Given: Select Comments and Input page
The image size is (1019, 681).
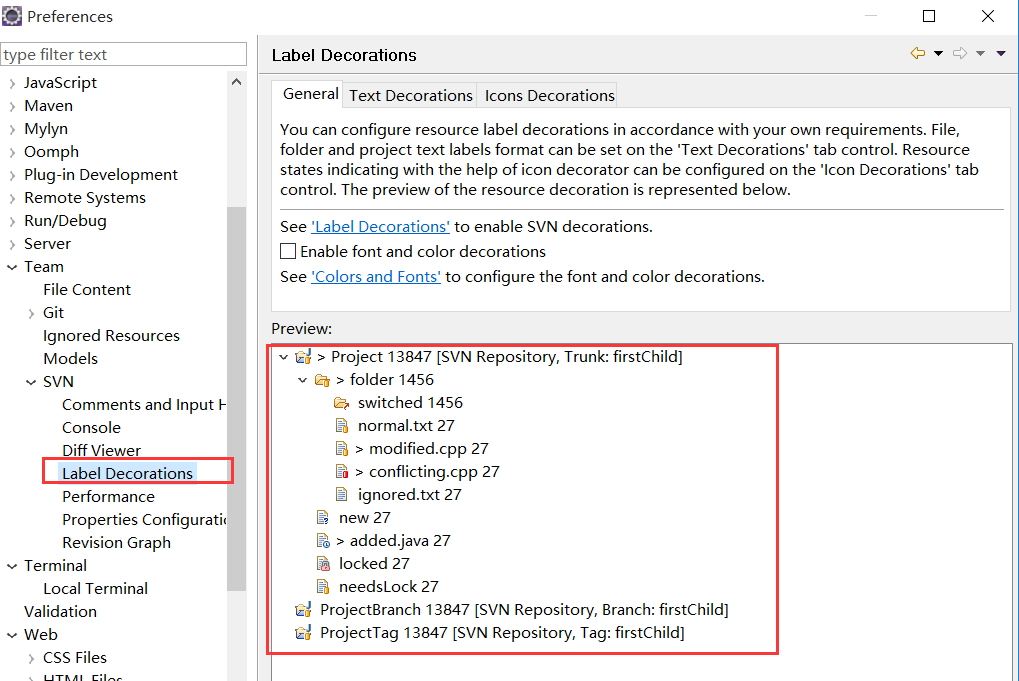Looking at the screenshot, I should tap(144, 405).
